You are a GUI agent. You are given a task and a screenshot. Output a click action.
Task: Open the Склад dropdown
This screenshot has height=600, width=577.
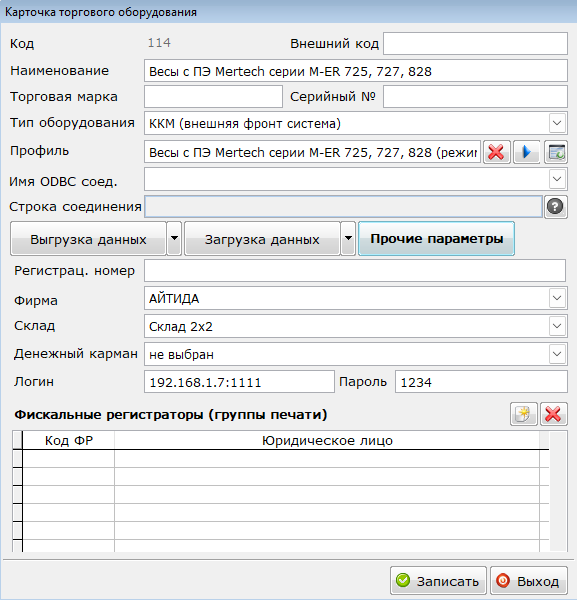(x=557, y=326)
